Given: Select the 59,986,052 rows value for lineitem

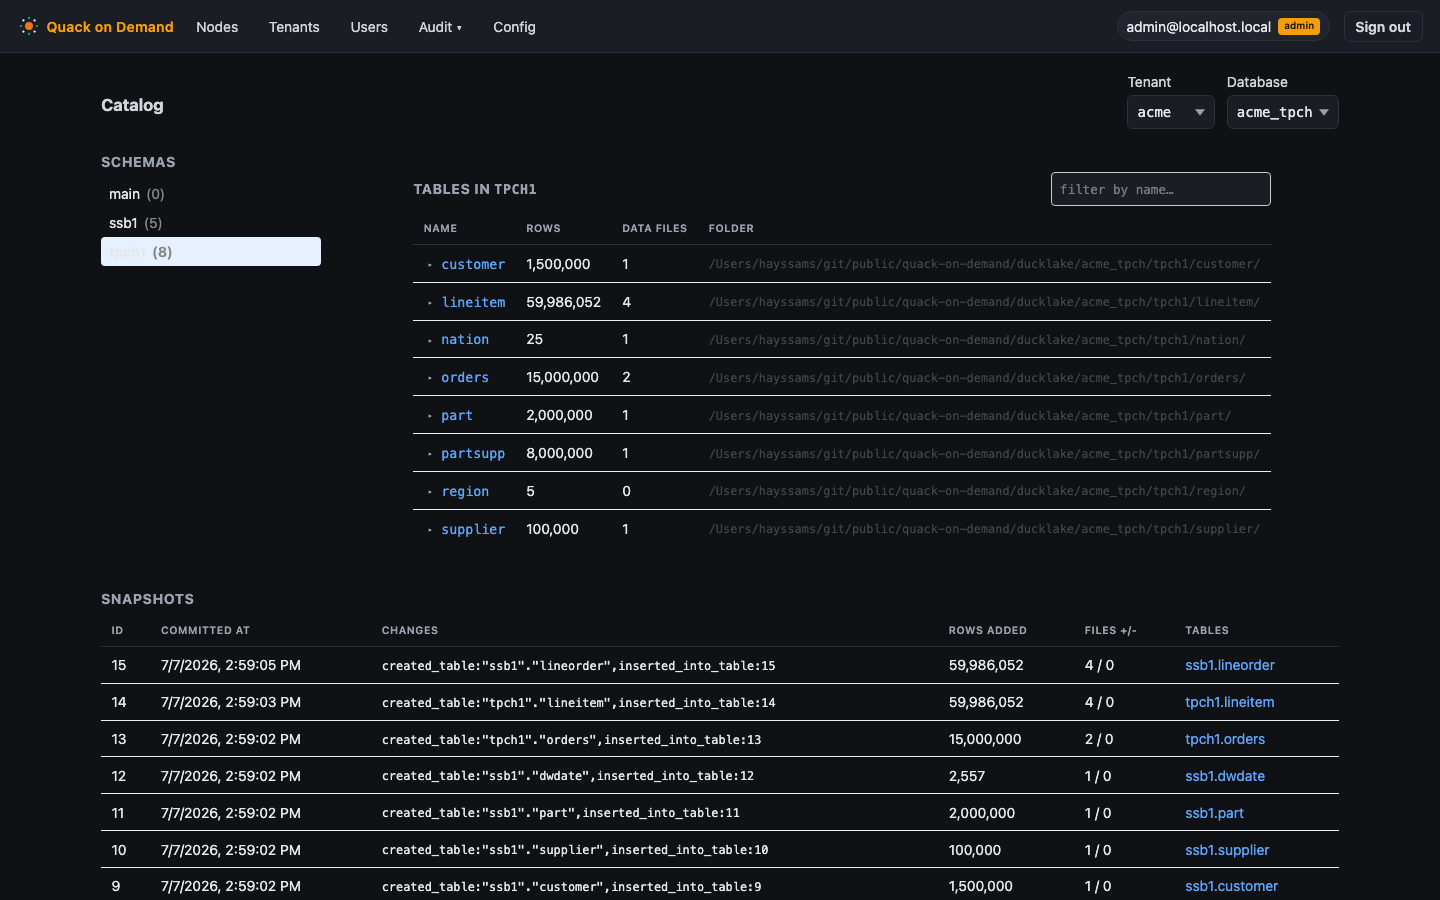Looking at the screenshot, I should tap(563, 302).
